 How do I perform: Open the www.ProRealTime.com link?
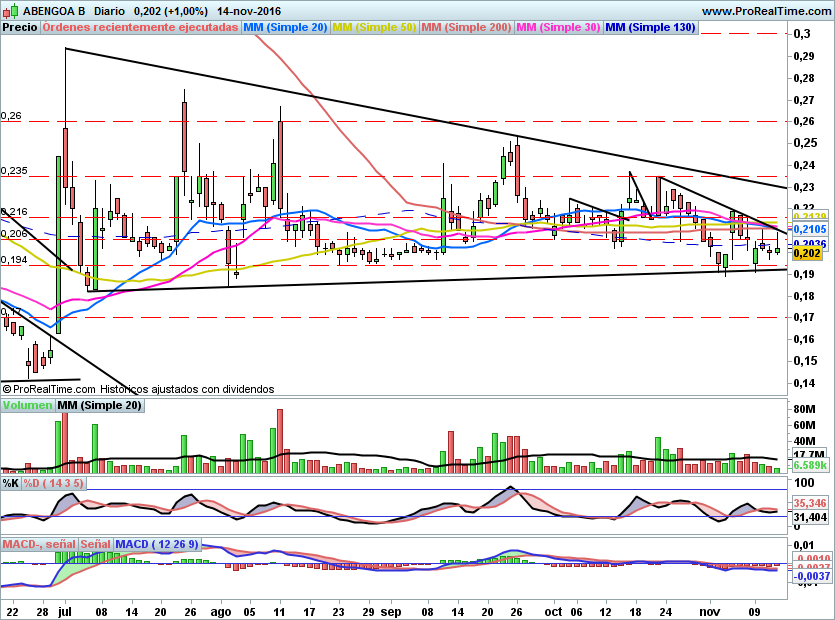point(766,11)
